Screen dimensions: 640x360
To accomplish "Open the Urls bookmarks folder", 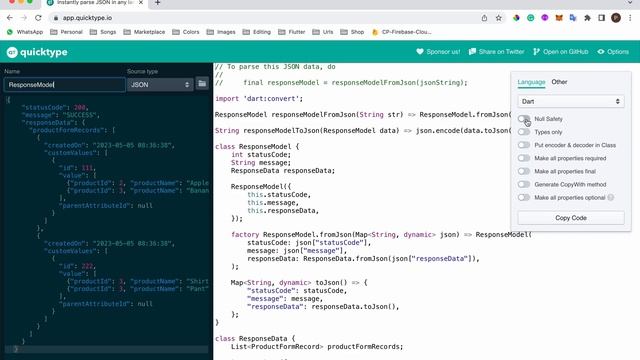I will 322,32.
